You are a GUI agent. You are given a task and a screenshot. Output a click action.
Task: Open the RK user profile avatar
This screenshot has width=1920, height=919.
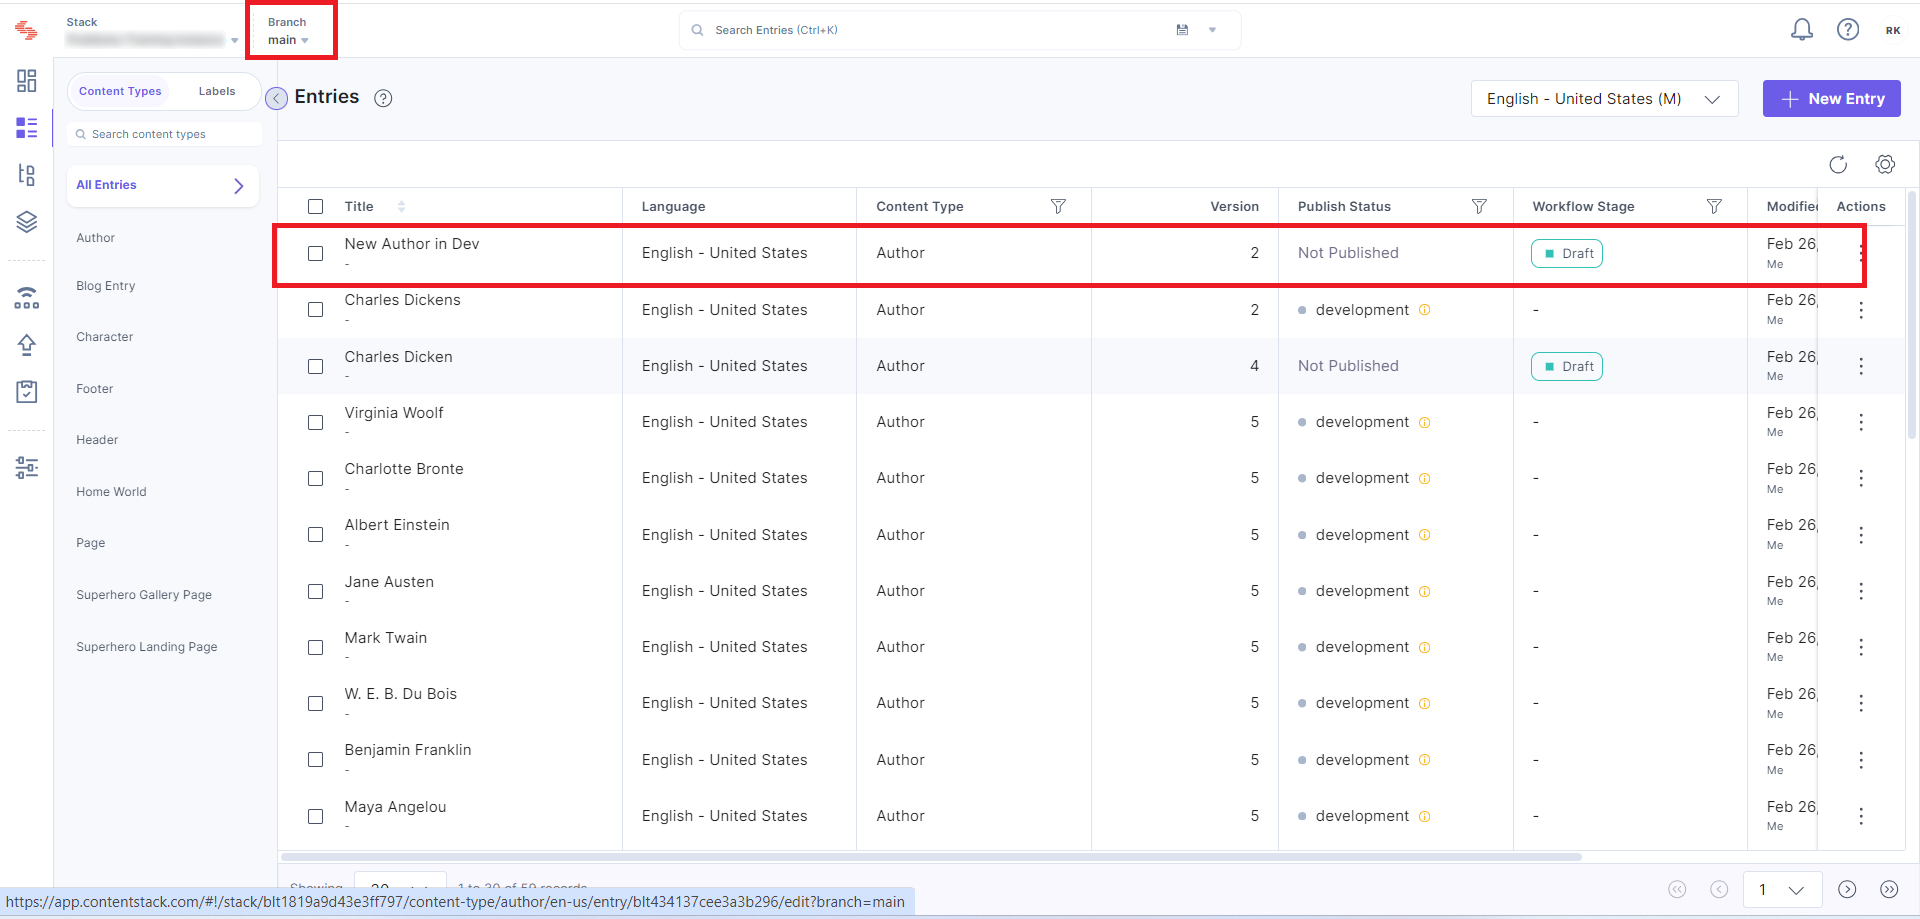point(1893,30)
